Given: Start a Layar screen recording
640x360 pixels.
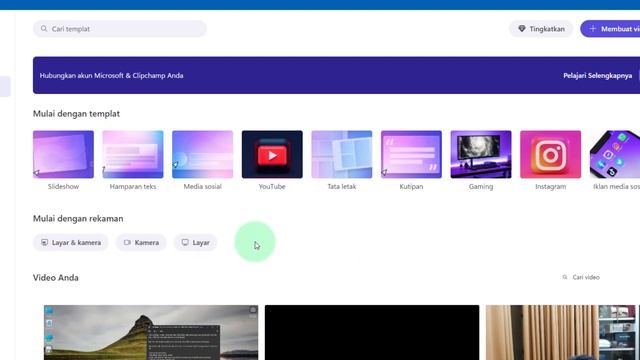Looking at the screenshot, I should tap(196, 242).
